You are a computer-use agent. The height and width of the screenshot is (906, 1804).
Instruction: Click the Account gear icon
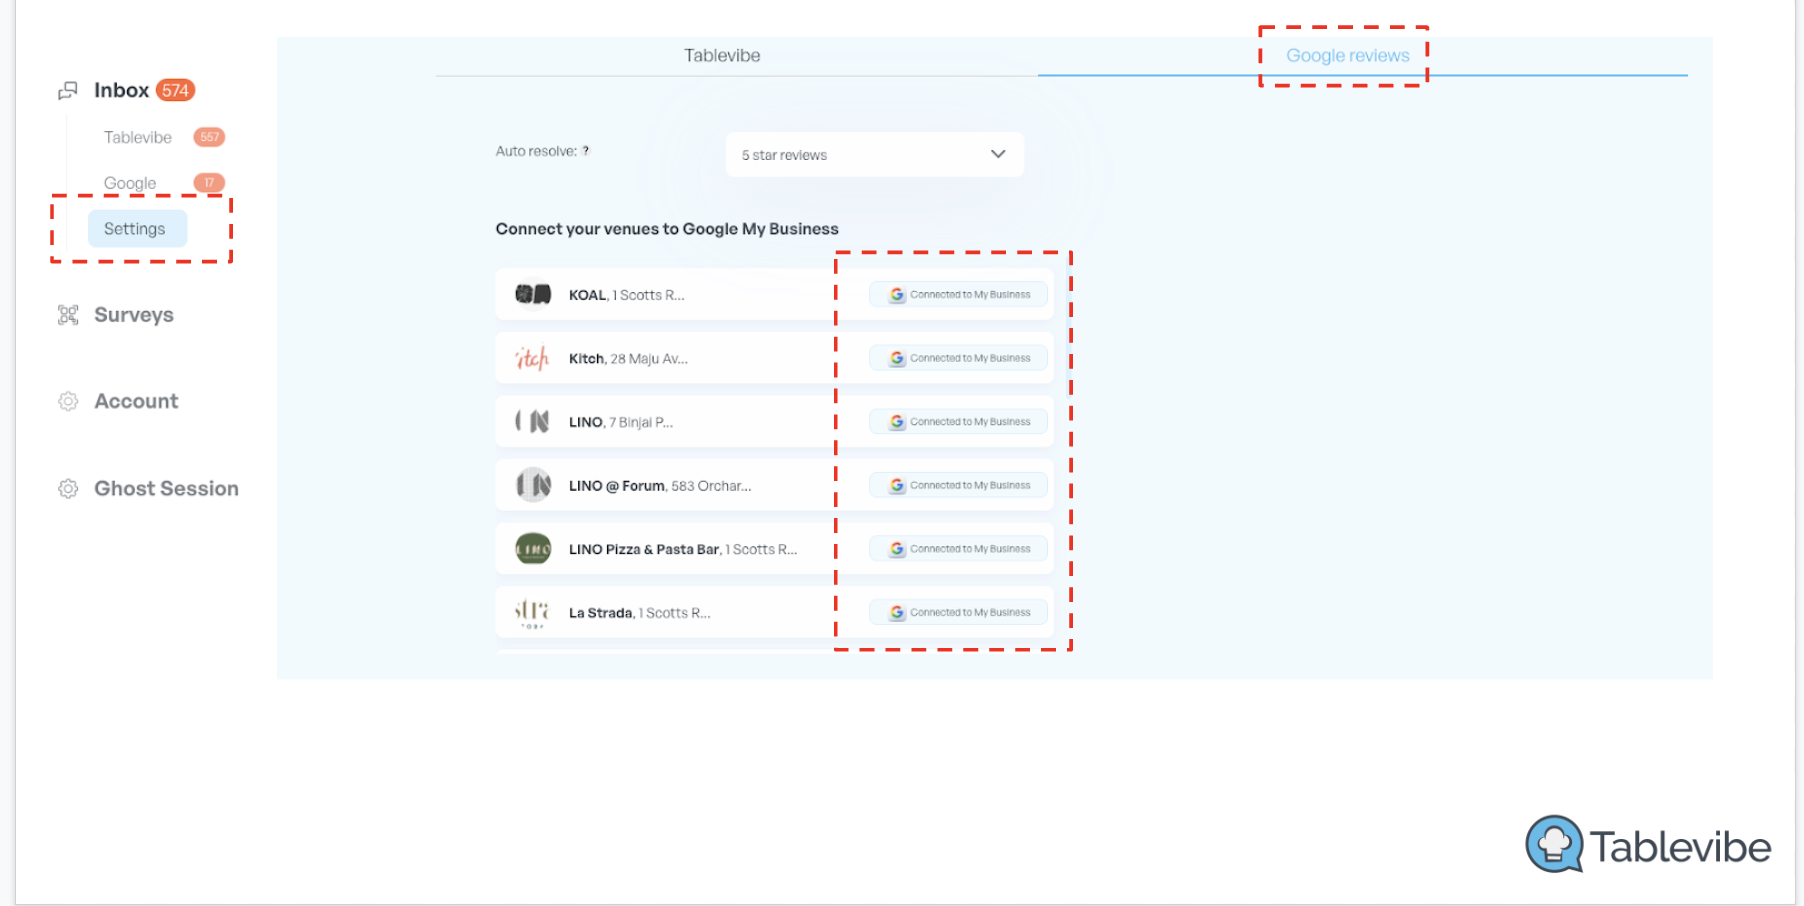click(68, 401)
